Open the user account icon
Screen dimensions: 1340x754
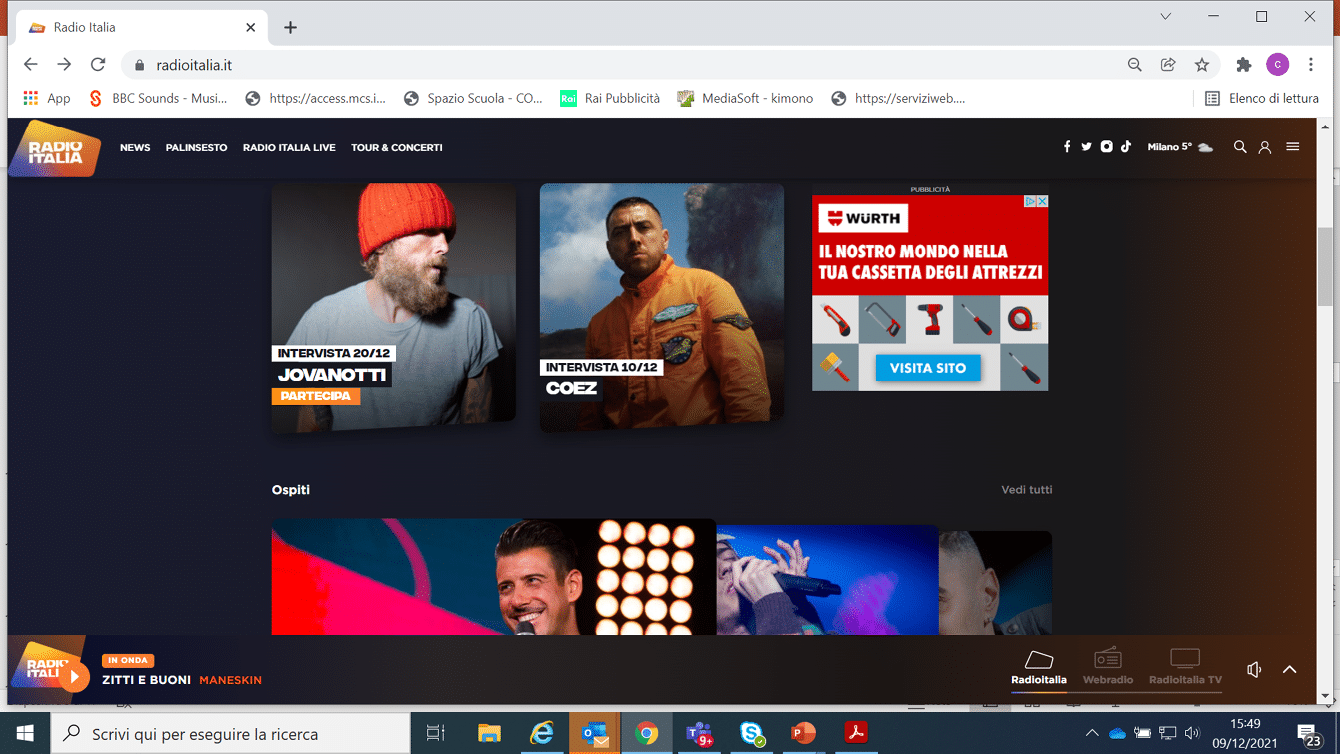click(x=1265, y=147)
